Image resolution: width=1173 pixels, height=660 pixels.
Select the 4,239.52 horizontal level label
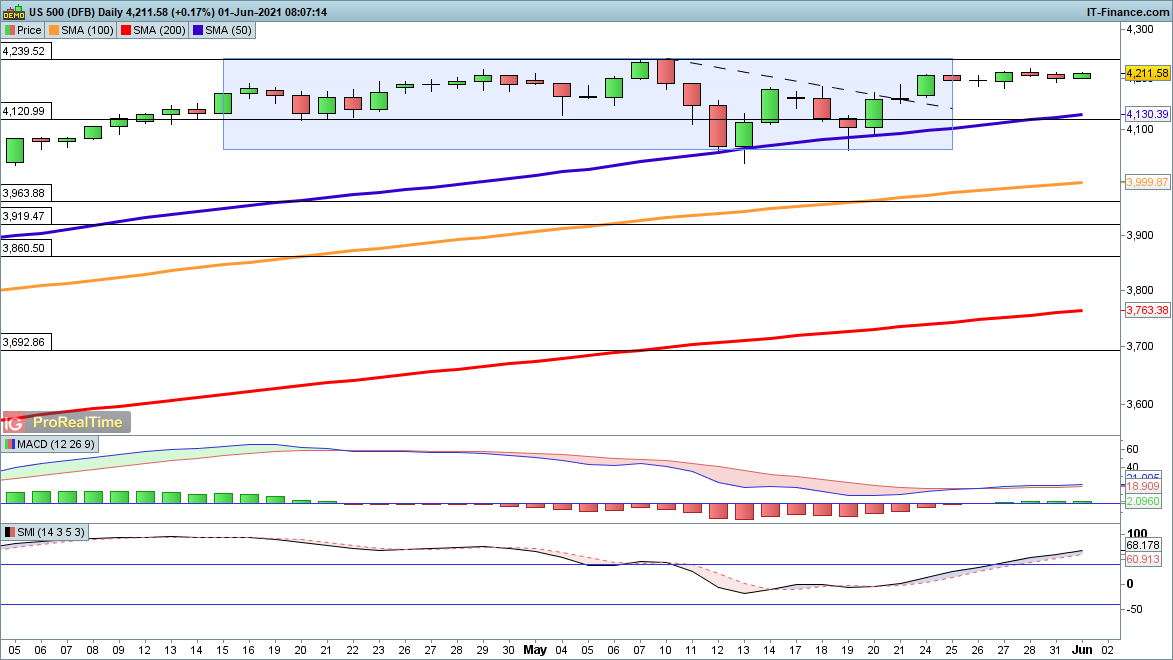(24, 51)
